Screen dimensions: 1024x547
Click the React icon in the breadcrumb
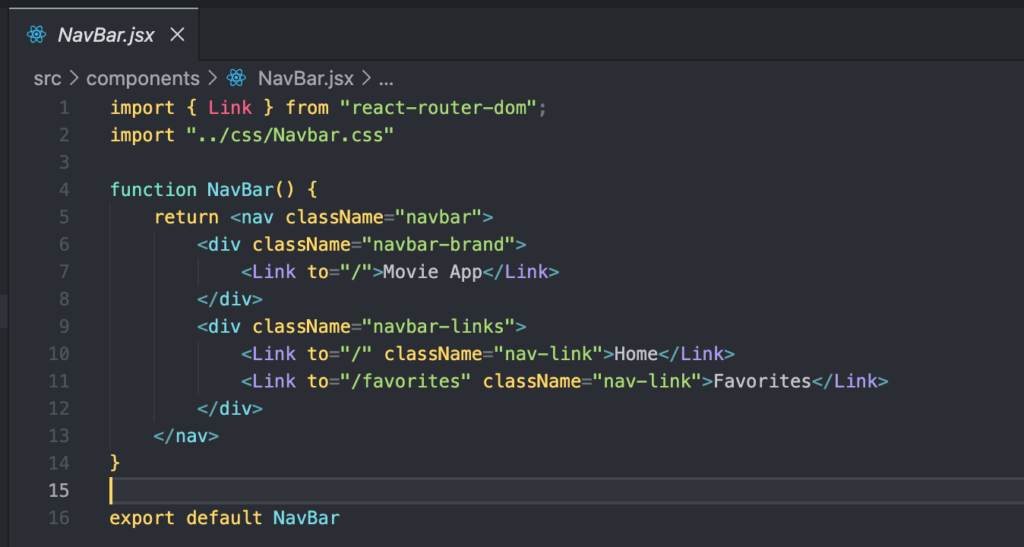point(236,78)
